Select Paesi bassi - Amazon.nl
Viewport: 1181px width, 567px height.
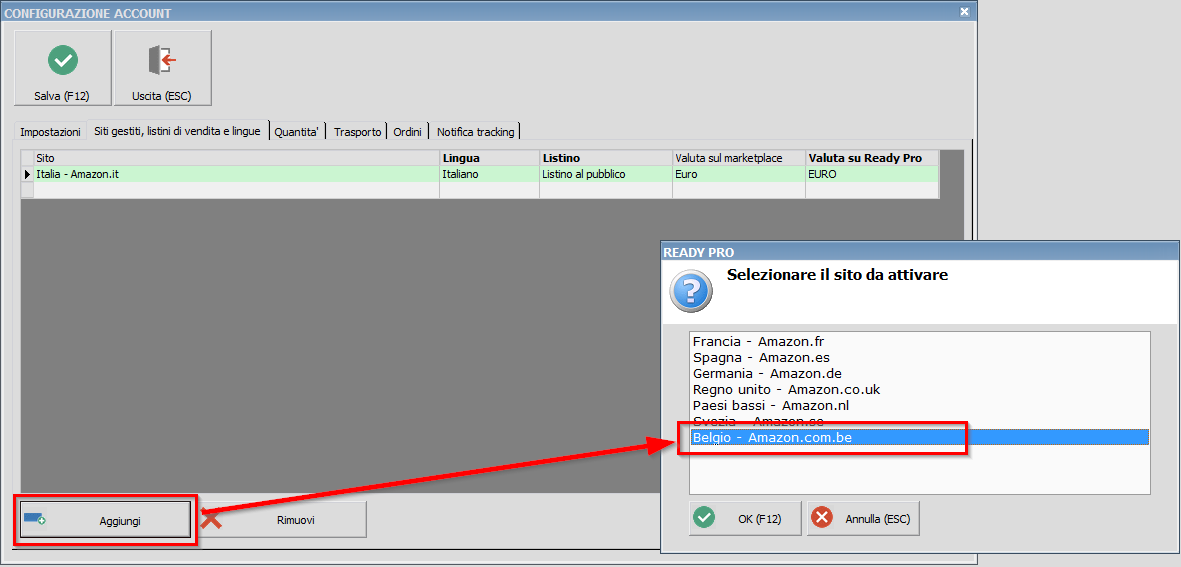920,405
